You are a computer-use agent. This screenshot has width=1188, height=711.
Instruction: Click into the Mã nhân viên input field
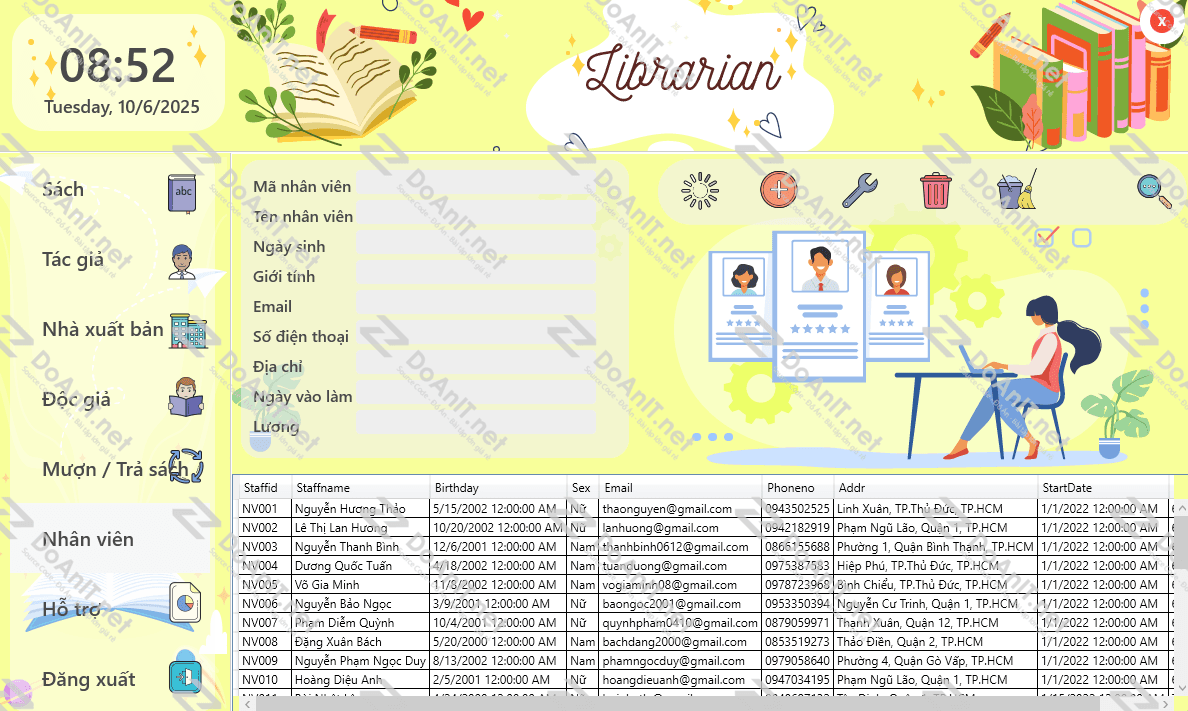(475, 187)
